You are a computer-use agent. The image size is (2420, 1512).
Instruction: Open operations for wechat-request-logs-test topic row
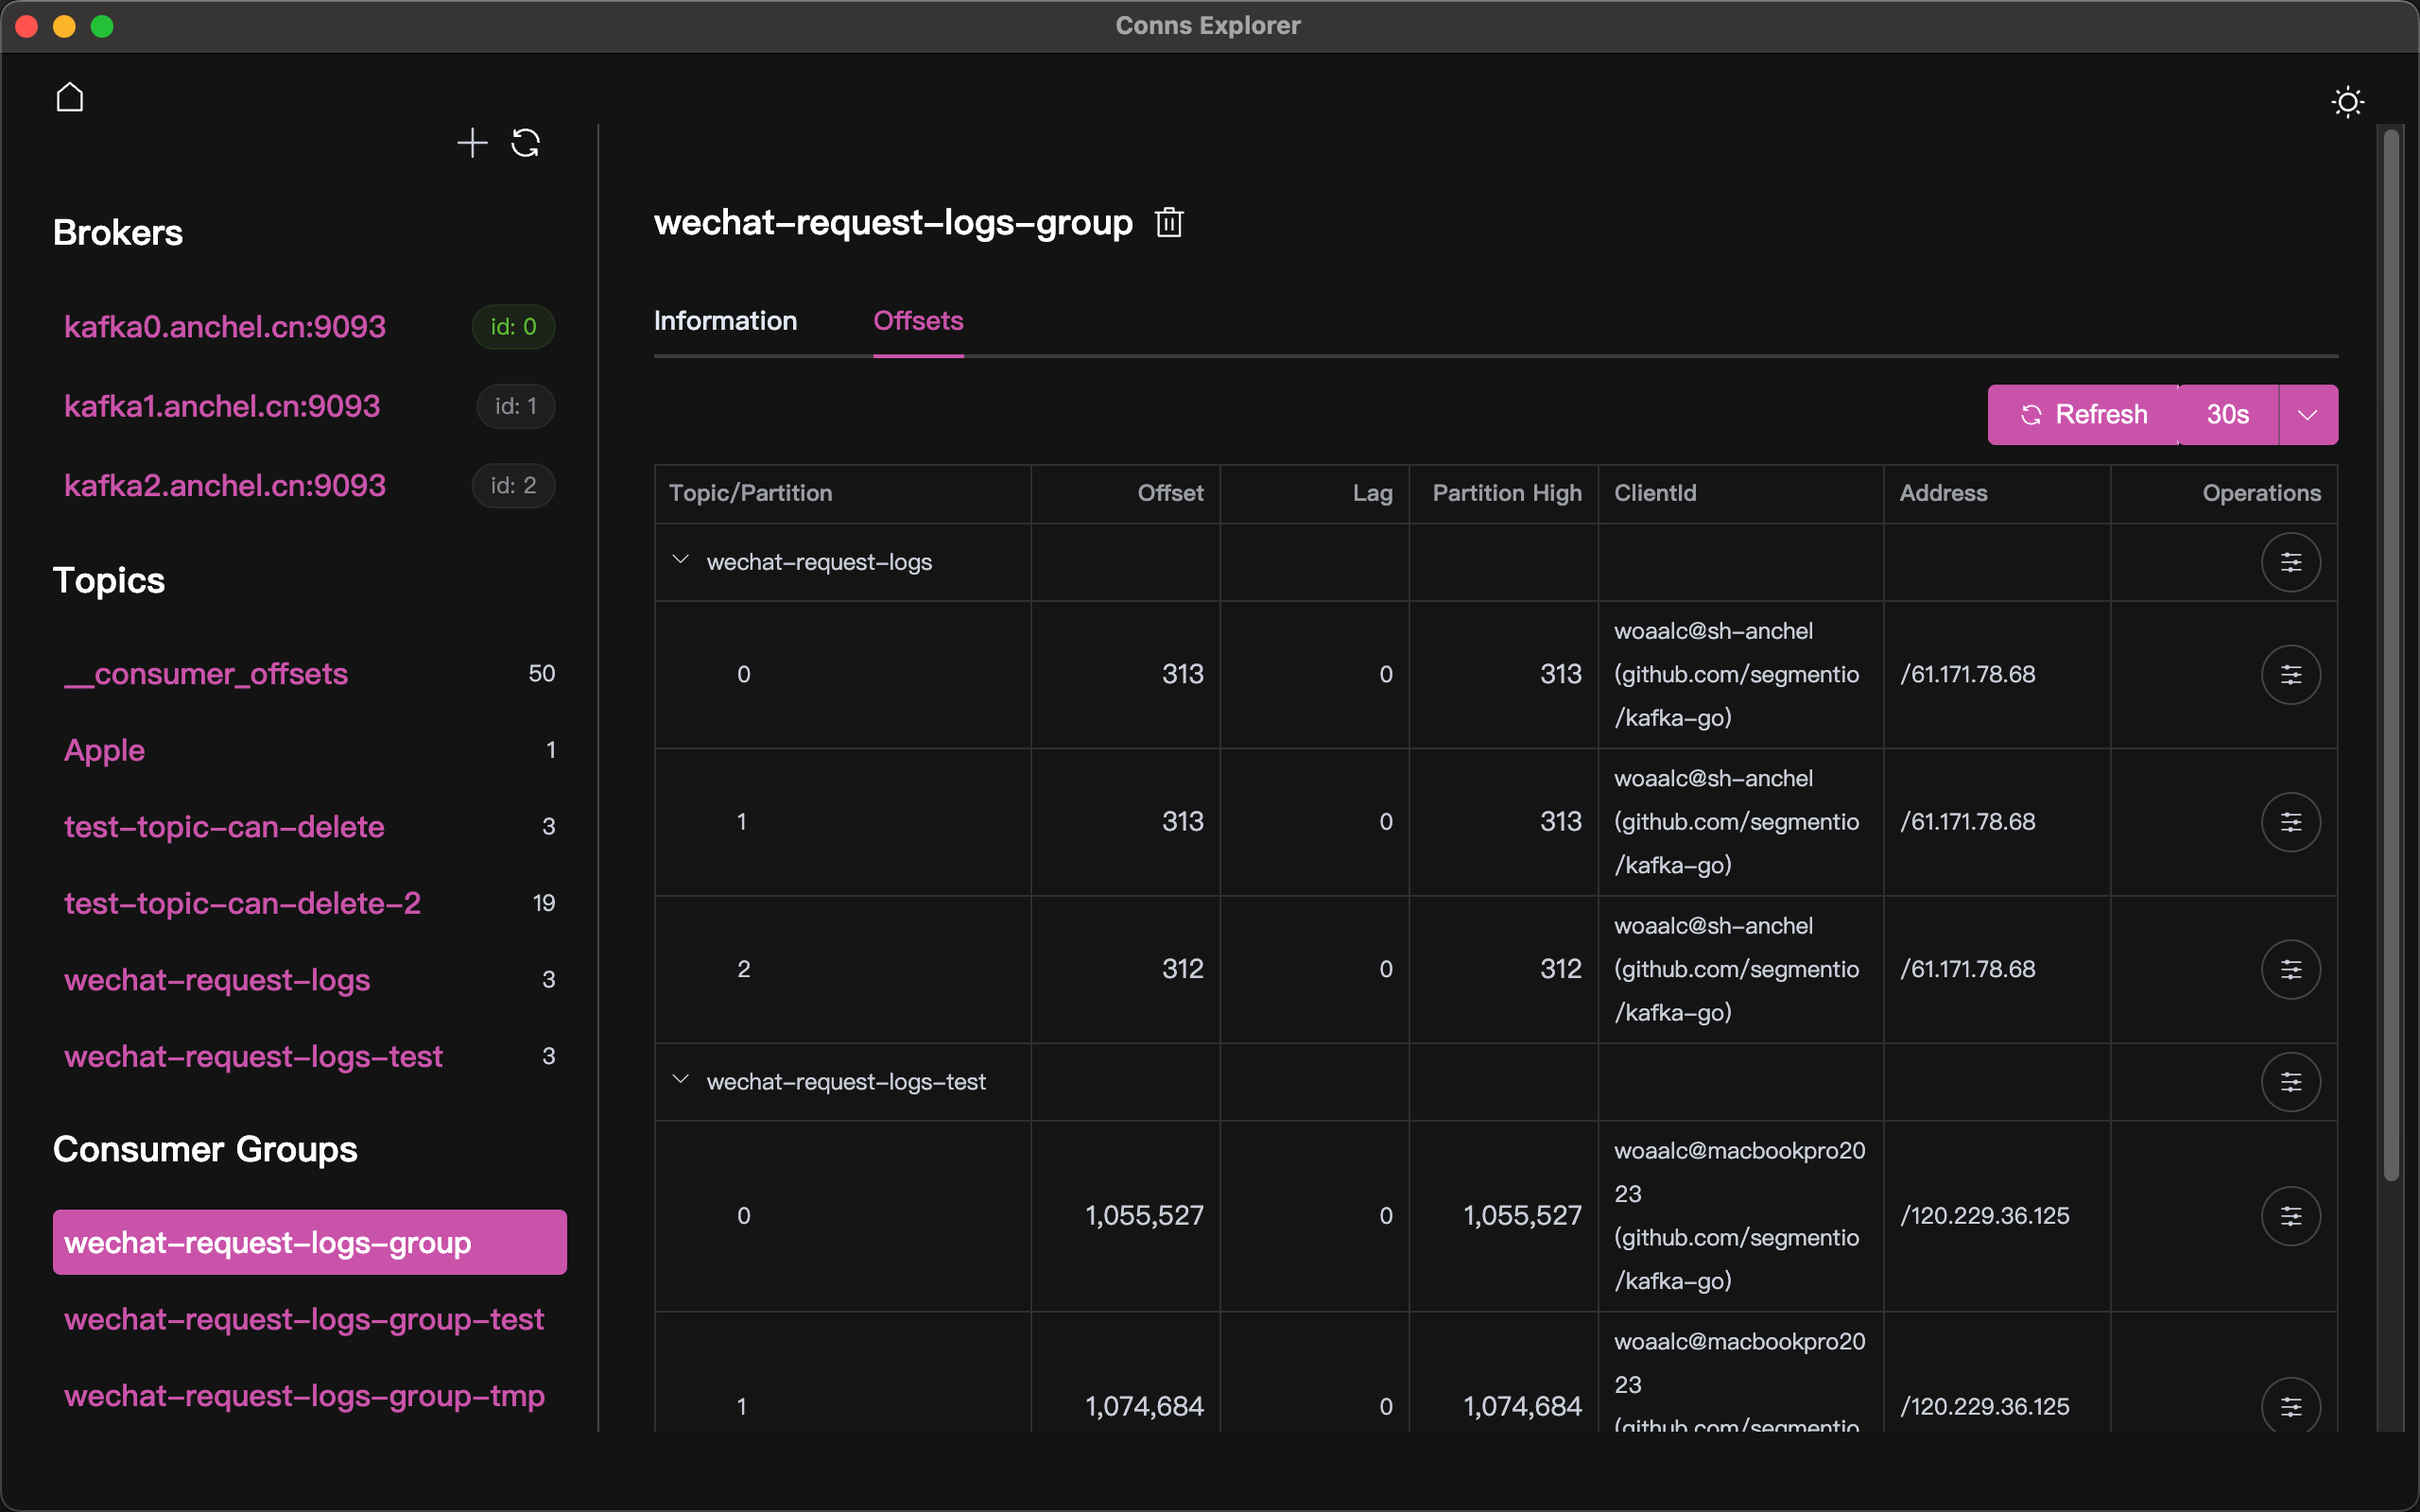(x=2290, y=1082)
